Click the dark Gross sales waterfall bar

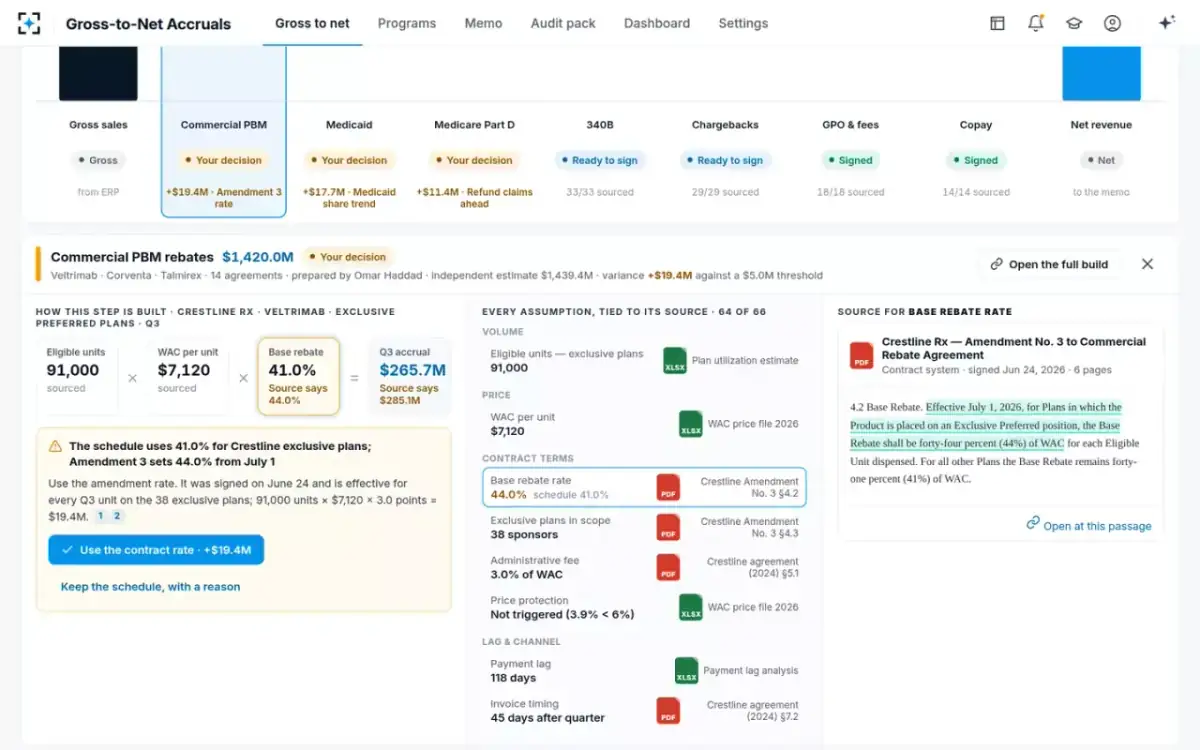(98, 73)
